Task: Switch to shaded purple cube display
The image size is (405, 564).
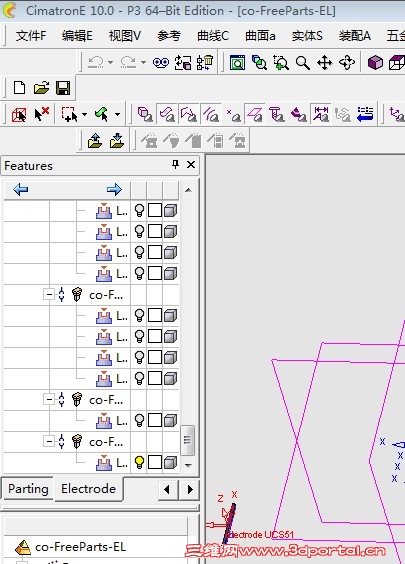Action: click(375, 63)
